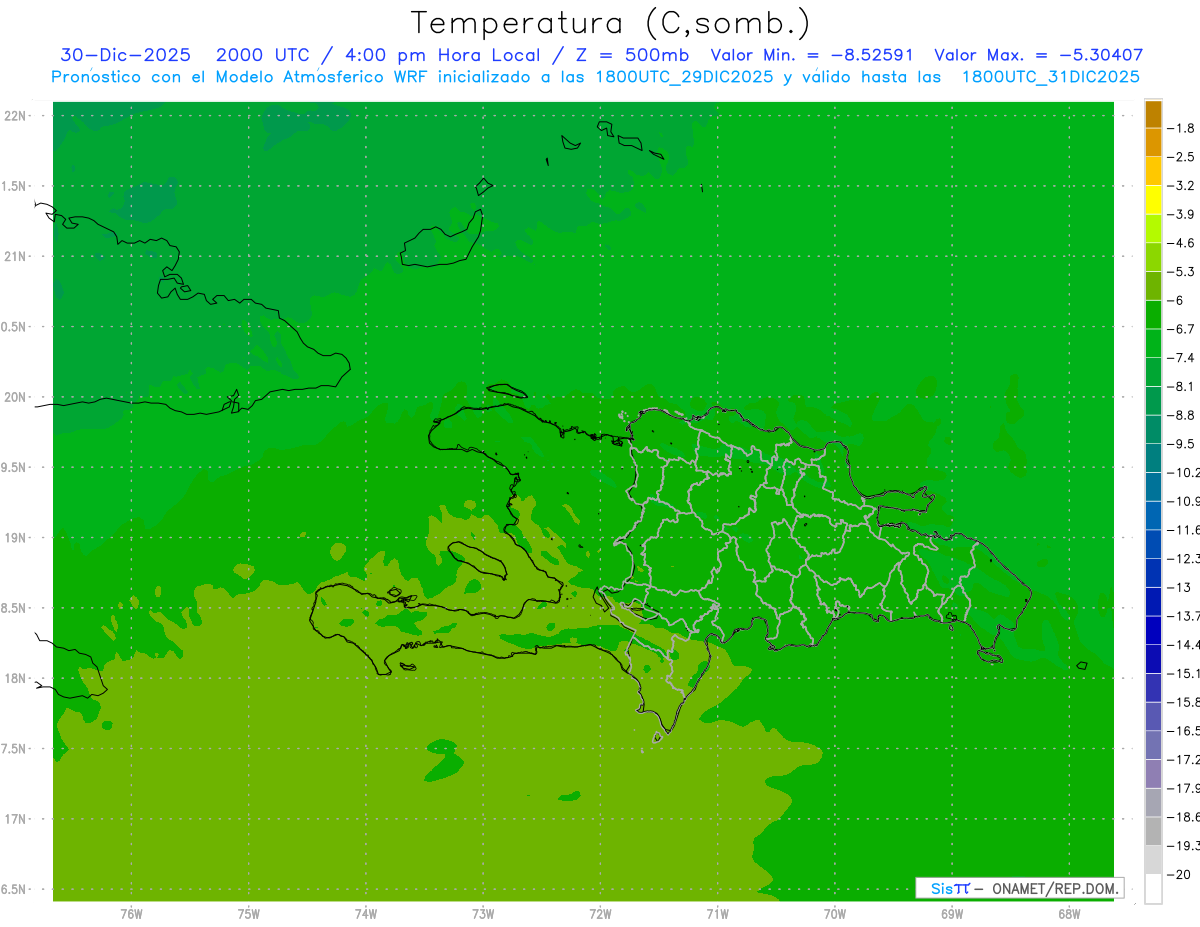Click the "-7.4" colorbar label
This screenshot has width=1200, height=927.
1182,358
